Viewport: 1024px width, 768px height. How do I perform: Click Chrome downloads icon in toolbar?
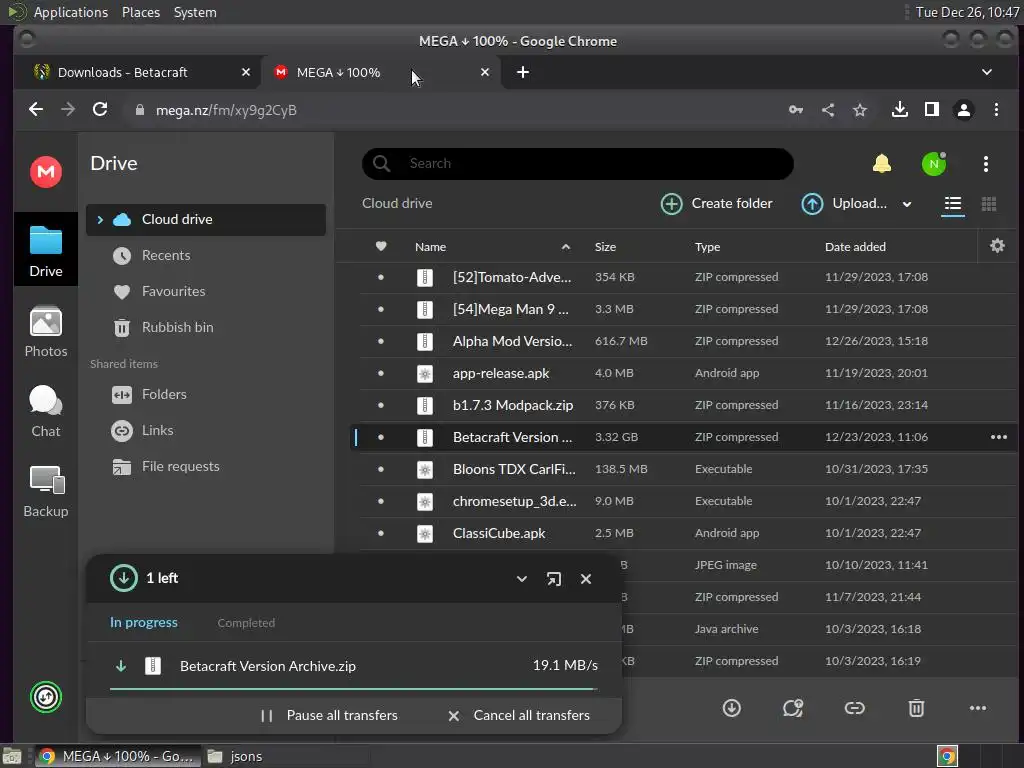coord(899,110)
